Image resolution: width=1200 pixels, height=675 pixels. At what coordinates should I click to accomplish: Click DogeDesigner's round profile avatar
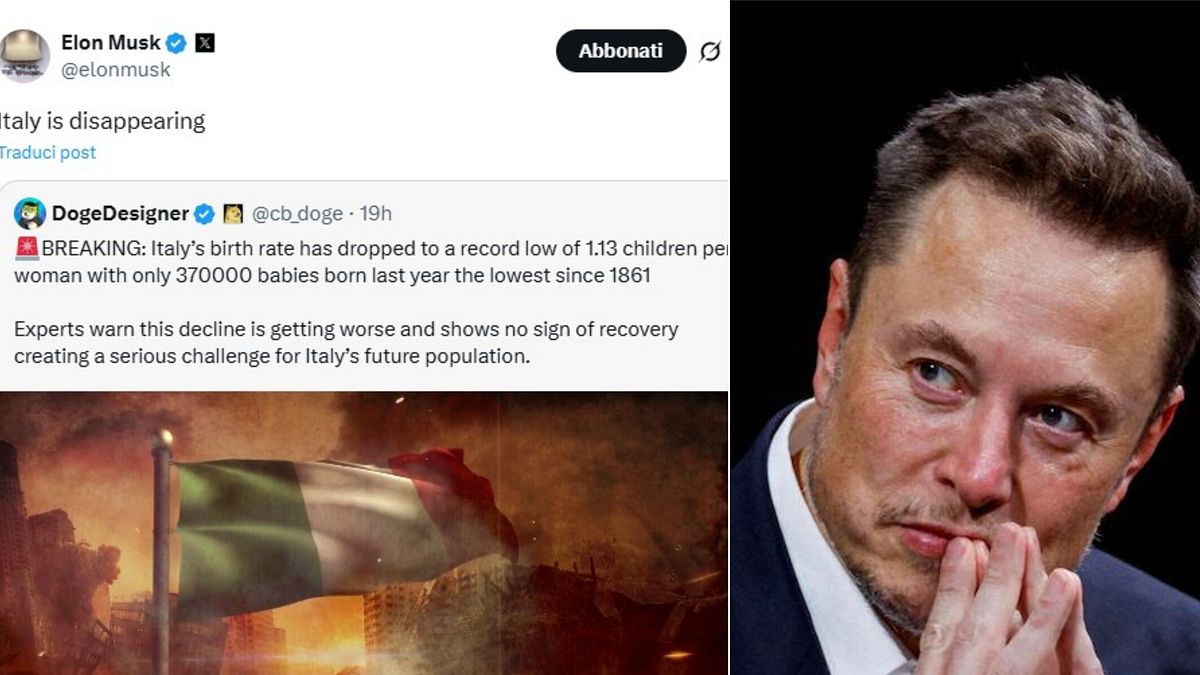click(30, 213)
